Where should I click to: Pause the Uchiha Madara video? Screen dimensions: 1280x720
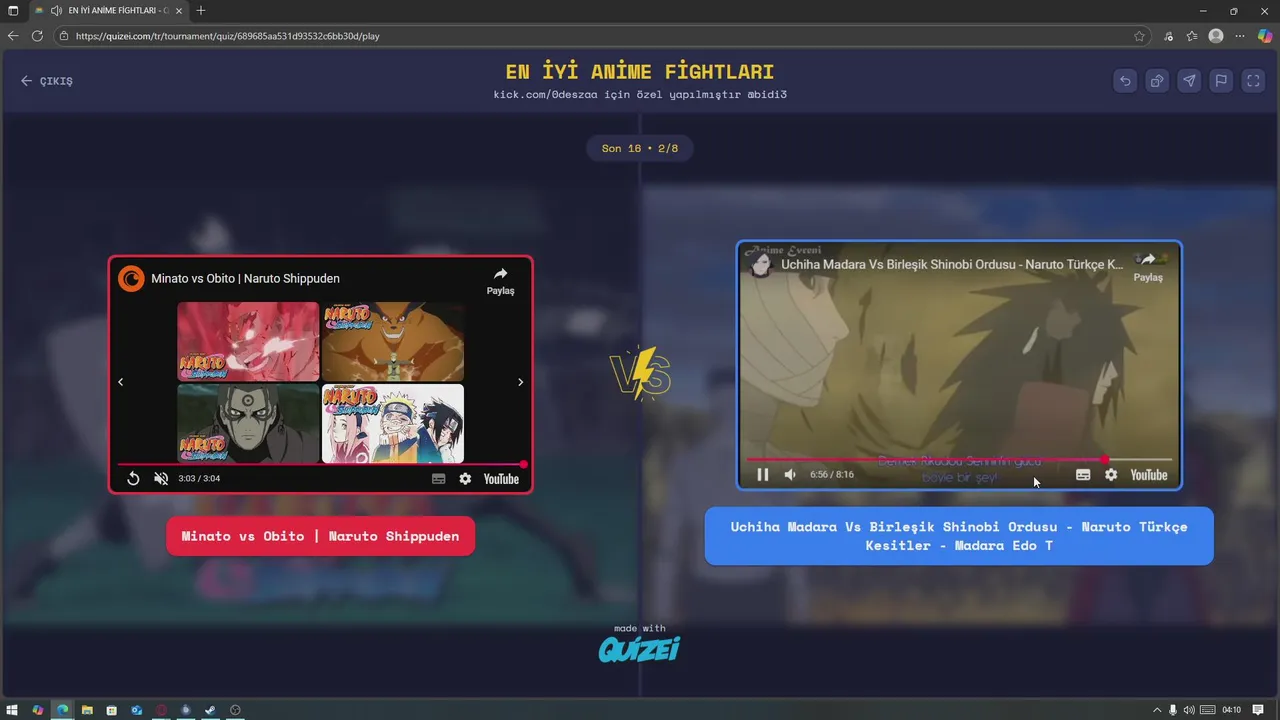point(762,475)
